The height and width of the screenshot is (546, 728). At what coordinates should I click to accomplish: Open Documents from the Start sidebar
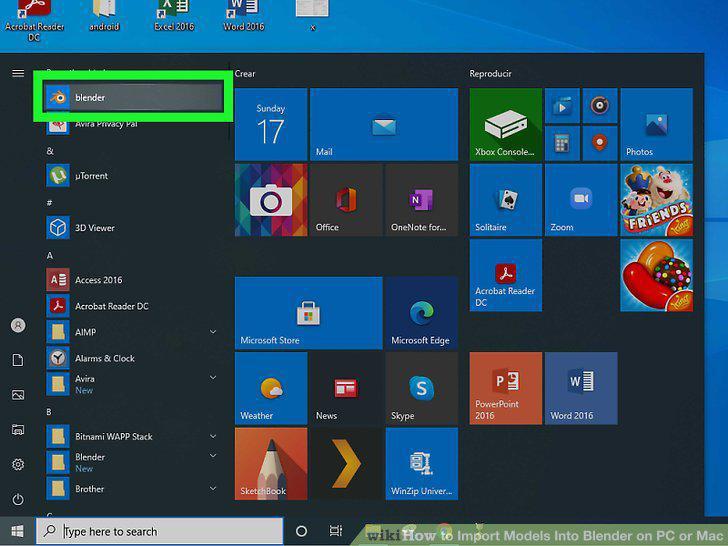[x=18, y=360]
